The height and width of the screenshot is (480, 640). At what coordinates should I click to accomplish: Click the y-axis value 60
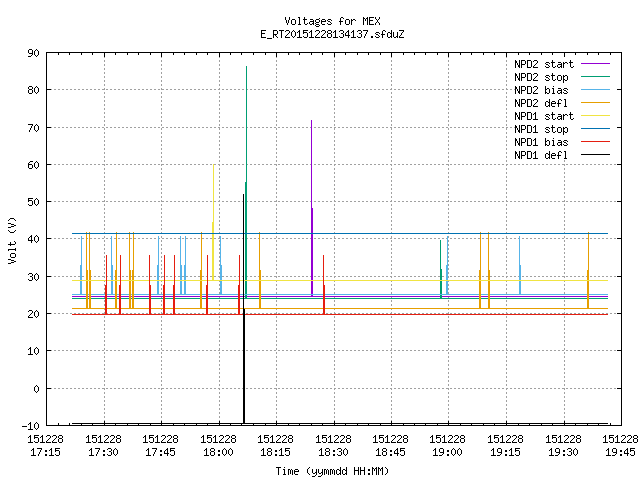(33, 165)
